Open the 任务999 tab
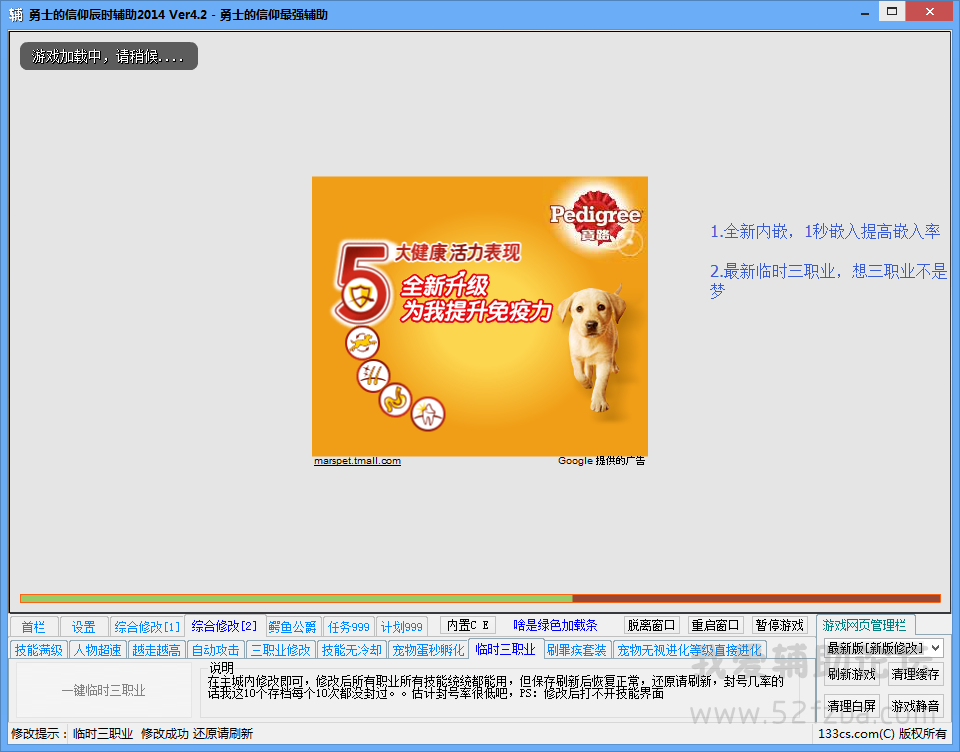 348,626
